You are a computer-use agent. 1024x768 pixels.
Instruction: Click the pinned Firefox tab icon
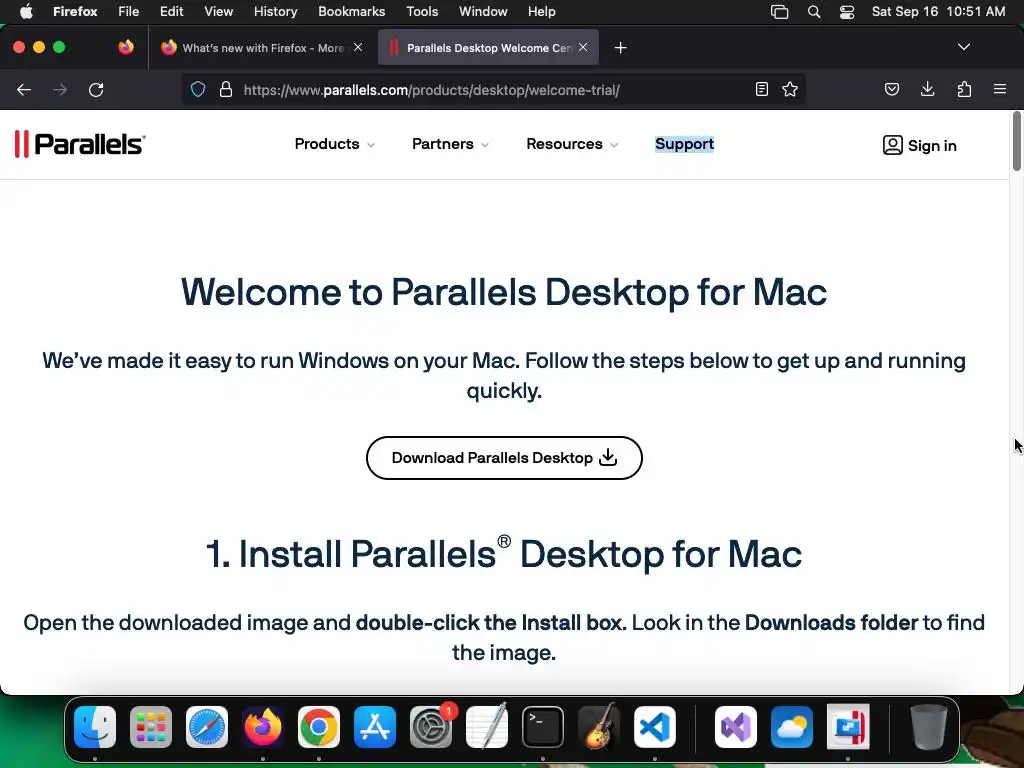(x=126, y=47)
